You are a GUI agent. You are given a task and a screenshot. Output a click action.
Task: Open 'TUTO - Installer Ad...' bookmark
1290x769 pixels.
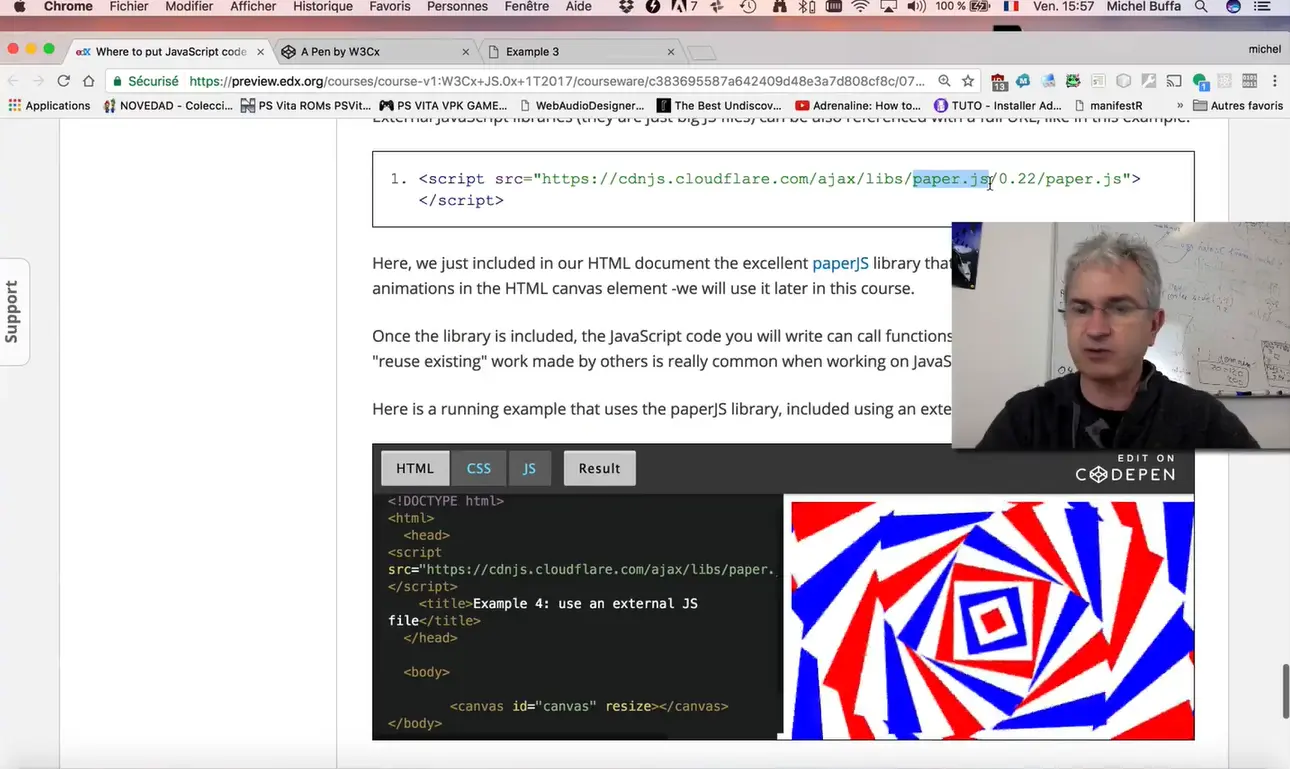(x=997, y=105)
